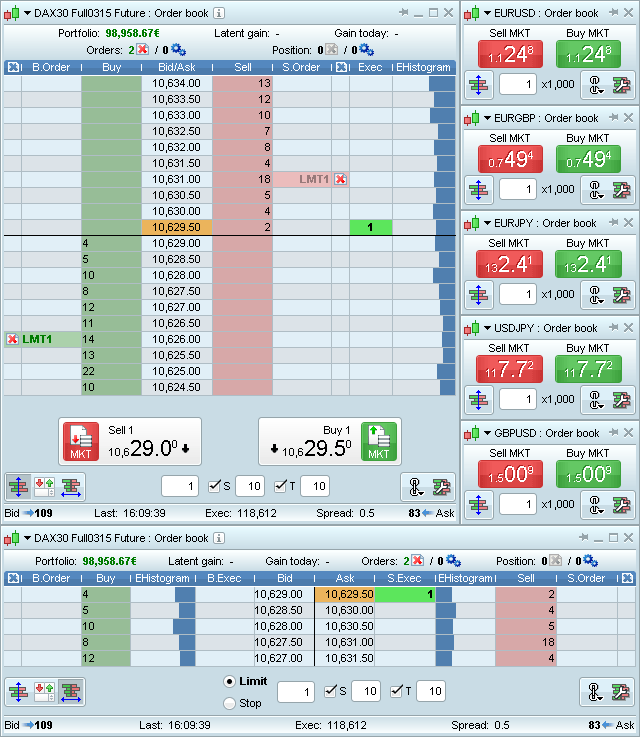640x737 pixels.
Task: Click the green Buy MKT icon in DAX30 panel
Action: click(379, 441)
